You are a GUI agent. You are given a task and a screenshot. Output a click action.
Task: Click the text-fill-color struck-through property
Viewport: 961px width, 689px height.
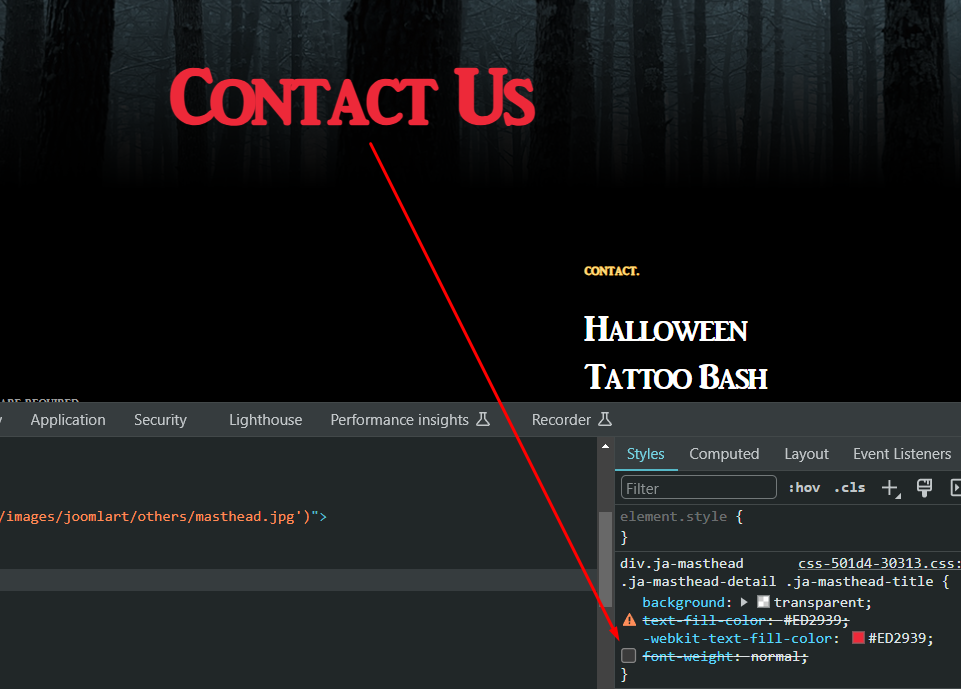(704, 620)
